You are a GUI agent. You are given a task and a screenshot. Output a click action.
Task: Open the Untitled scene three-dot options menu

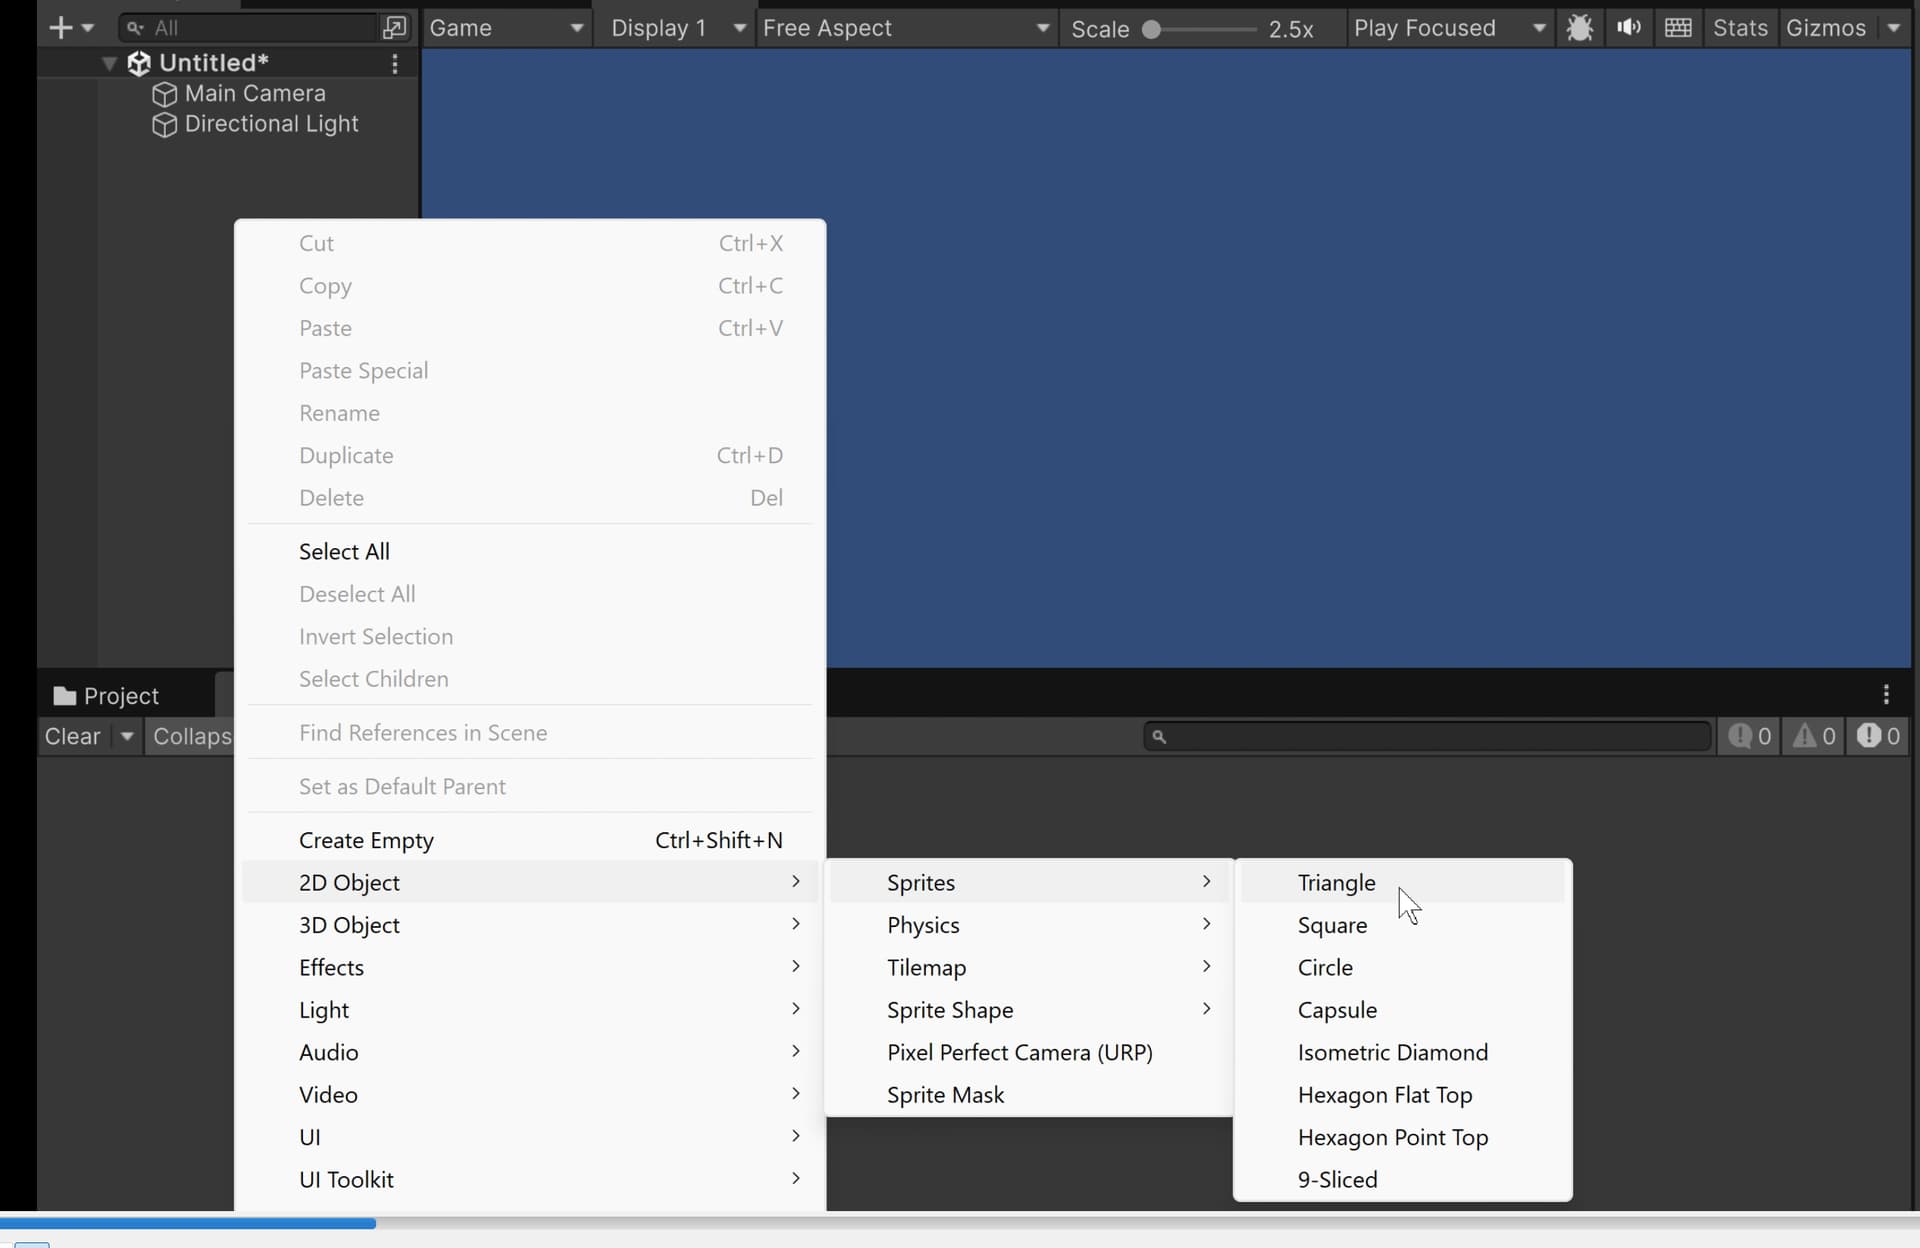click(x=395, y=64)
